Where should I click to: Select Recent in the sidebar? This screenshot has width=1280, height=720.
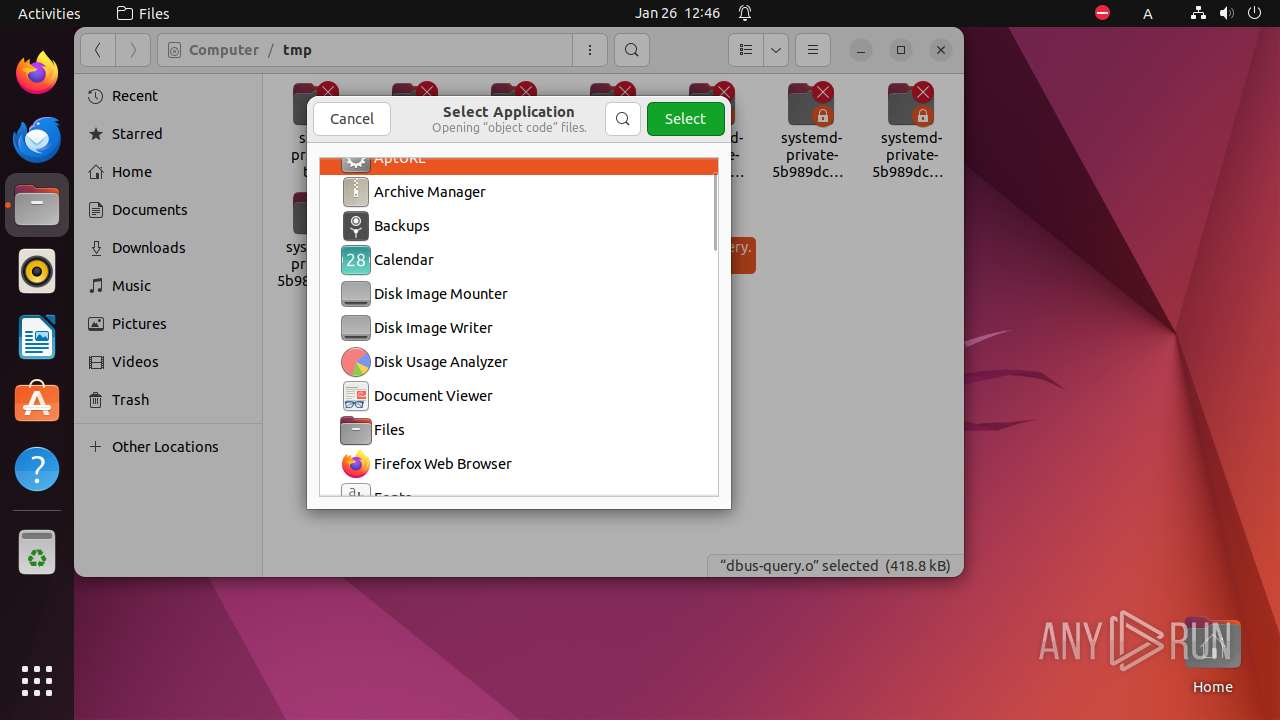tap(168, 96)
